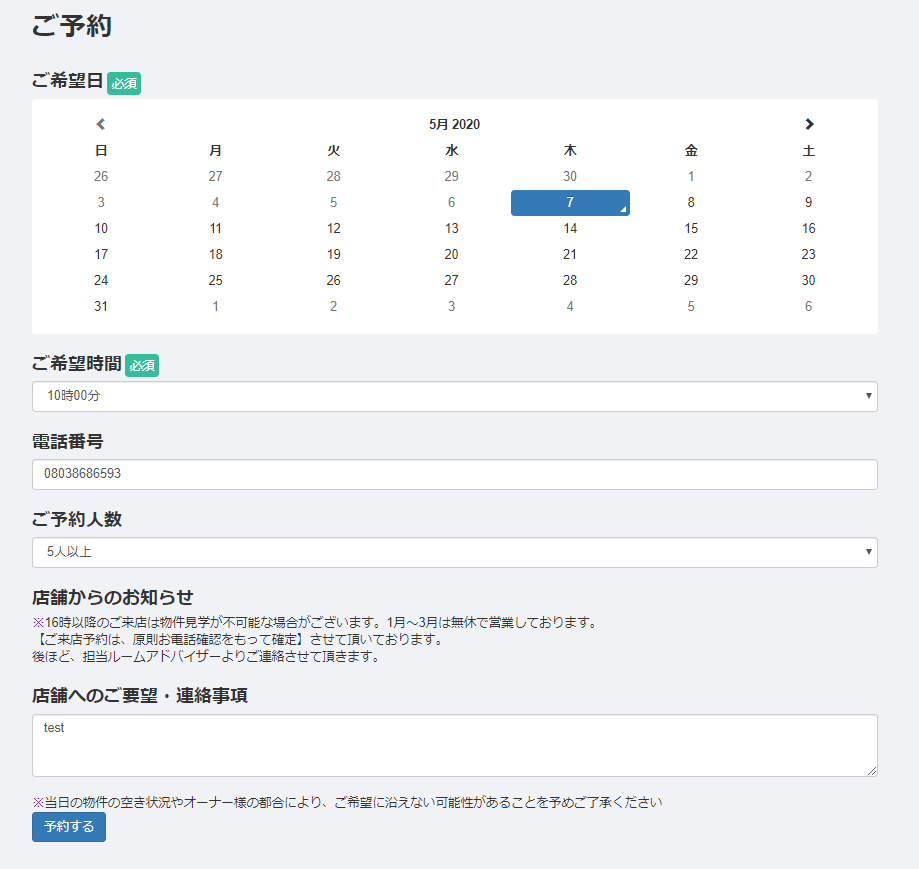The image size is (919, 869).
Task: Select May 10 on the calendar
Action: (x=100, y=228)
